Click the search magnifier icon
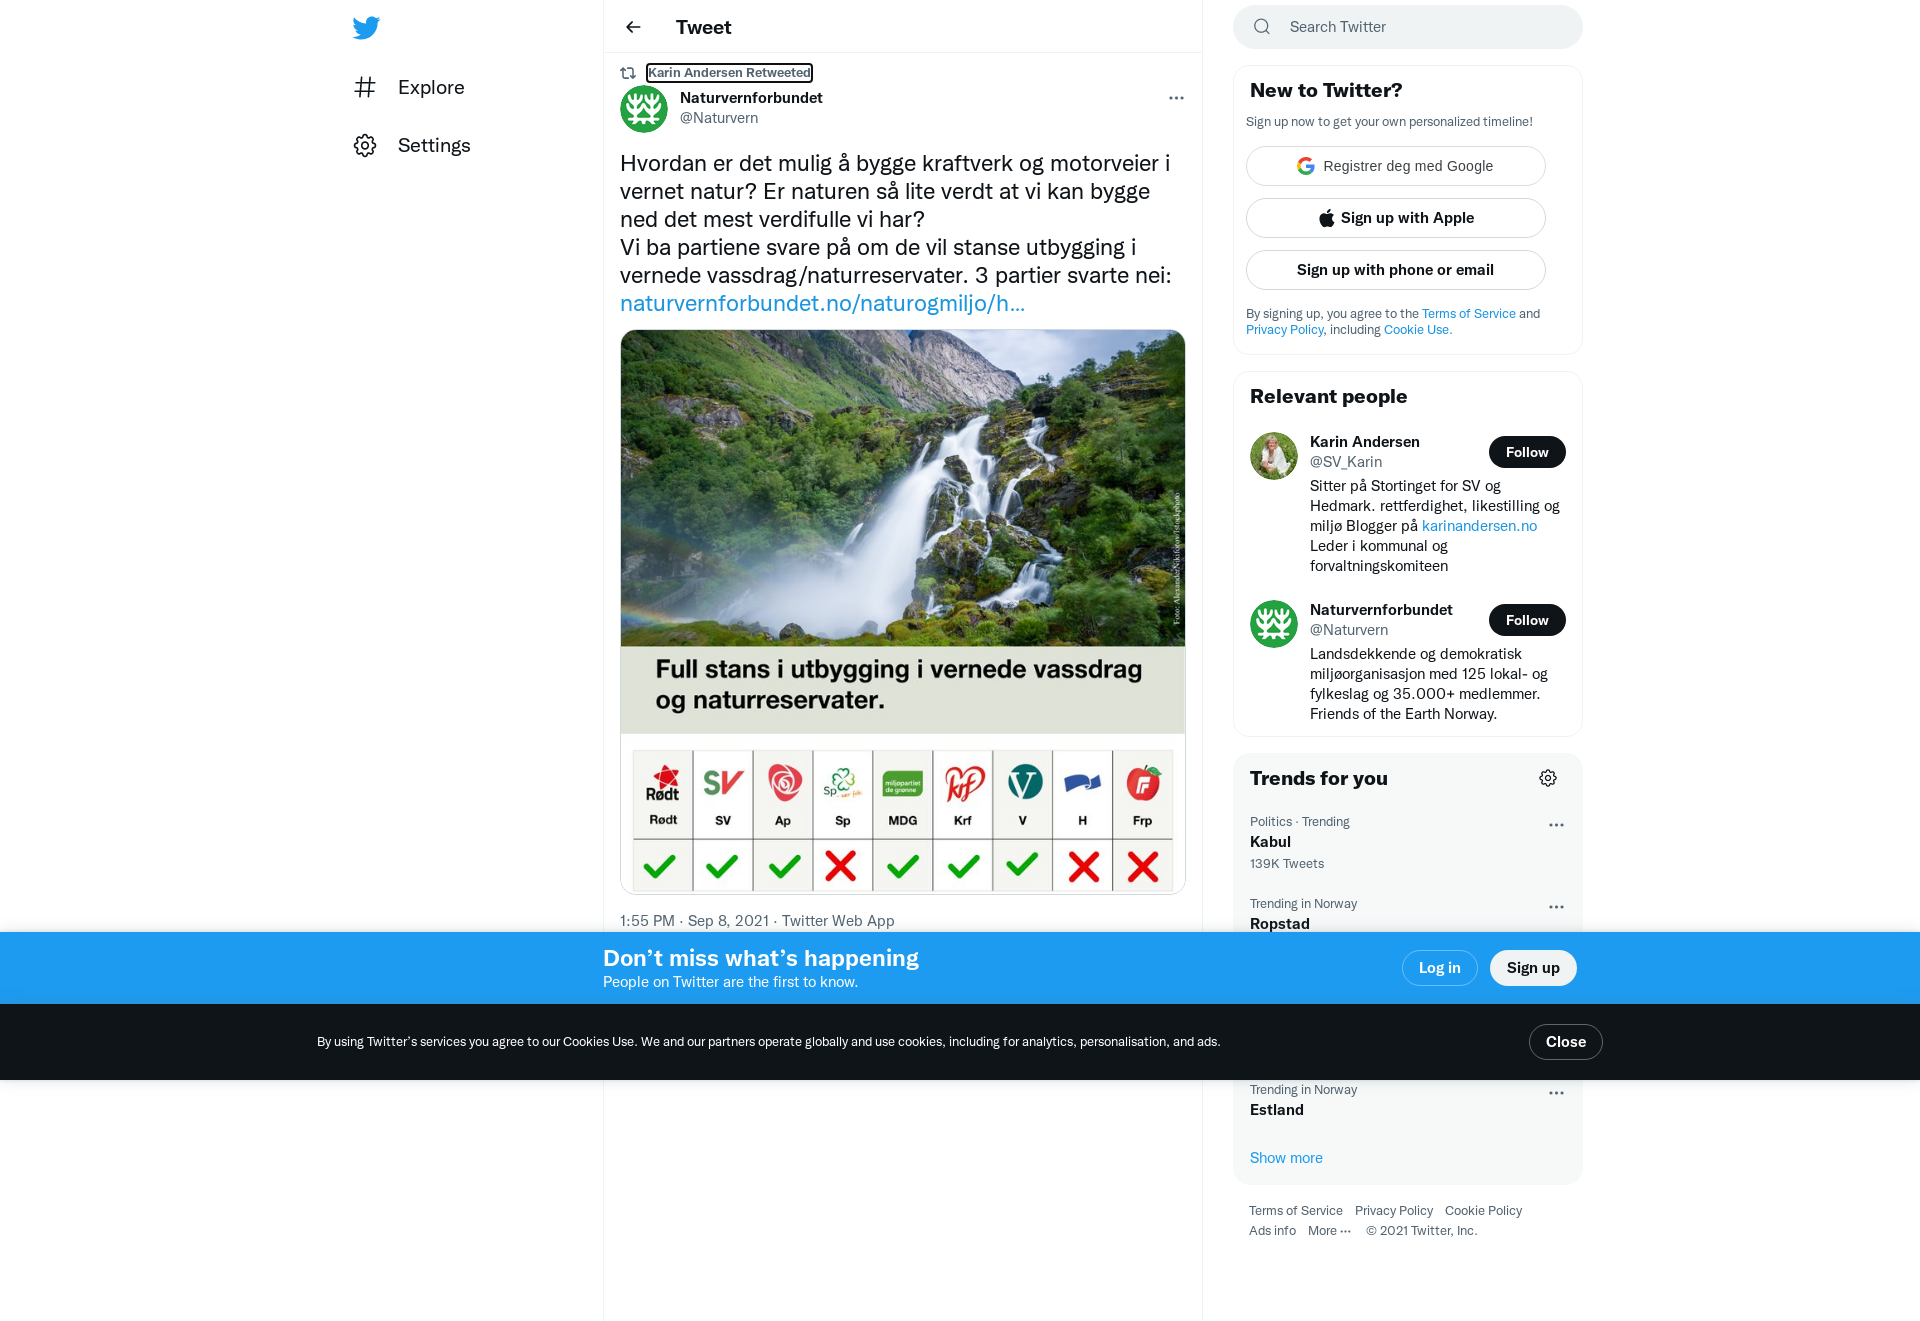The width and height of the screenshot is (1920, 1321). 1262,27
